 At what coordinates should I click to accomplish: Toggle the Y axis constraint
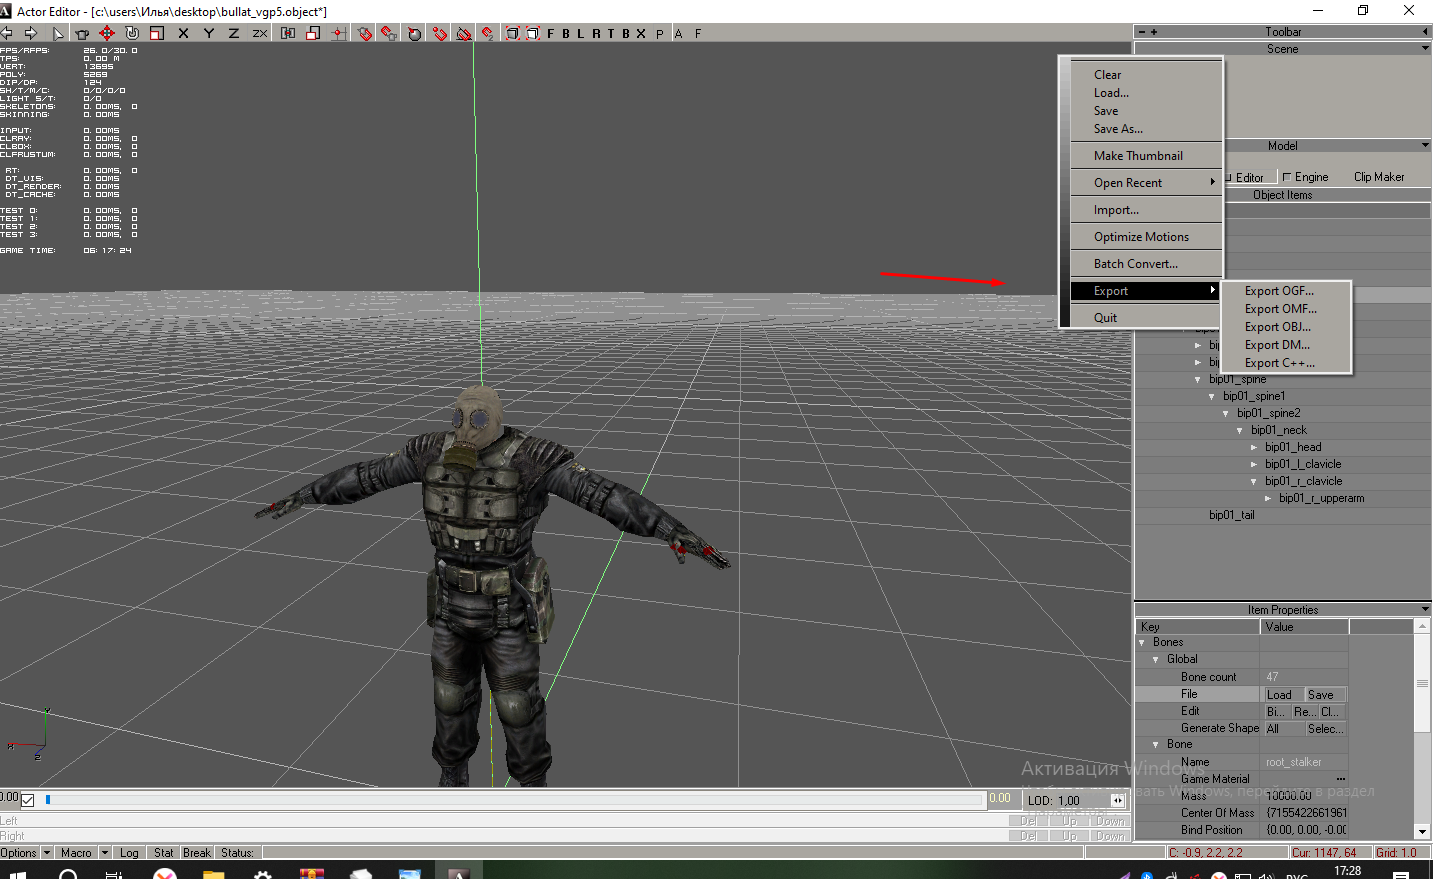click(209, 33)
